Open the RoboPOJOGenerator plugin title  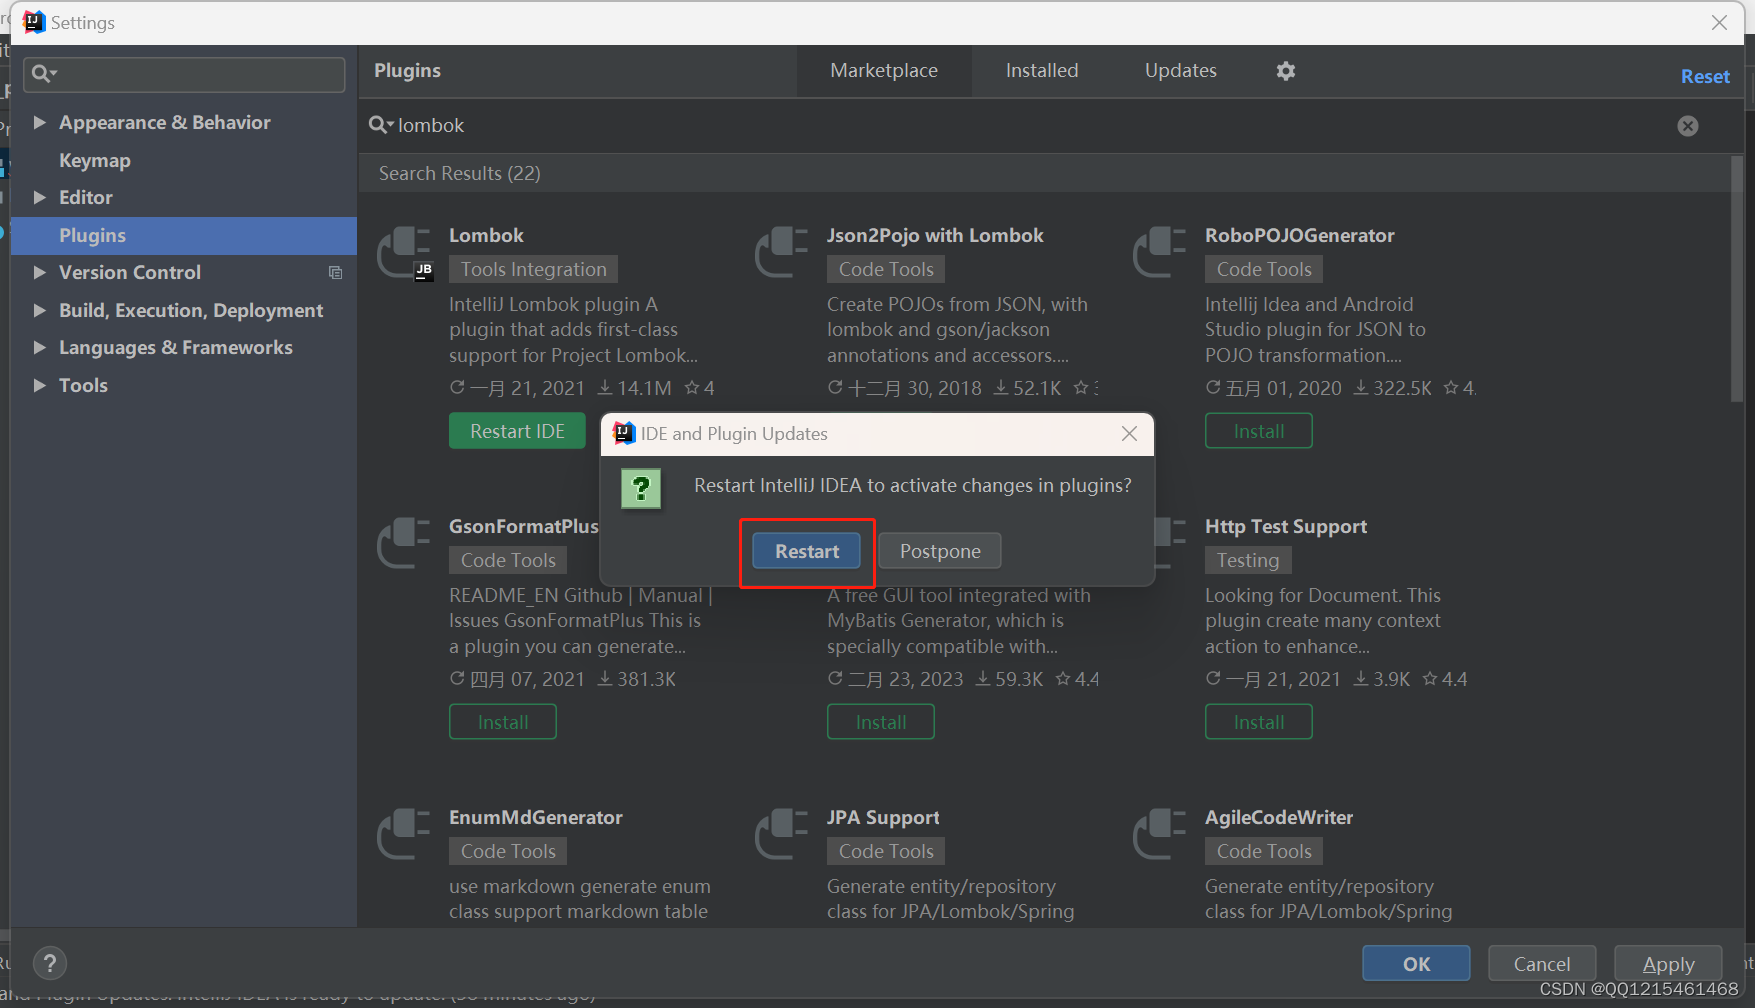1299,235
